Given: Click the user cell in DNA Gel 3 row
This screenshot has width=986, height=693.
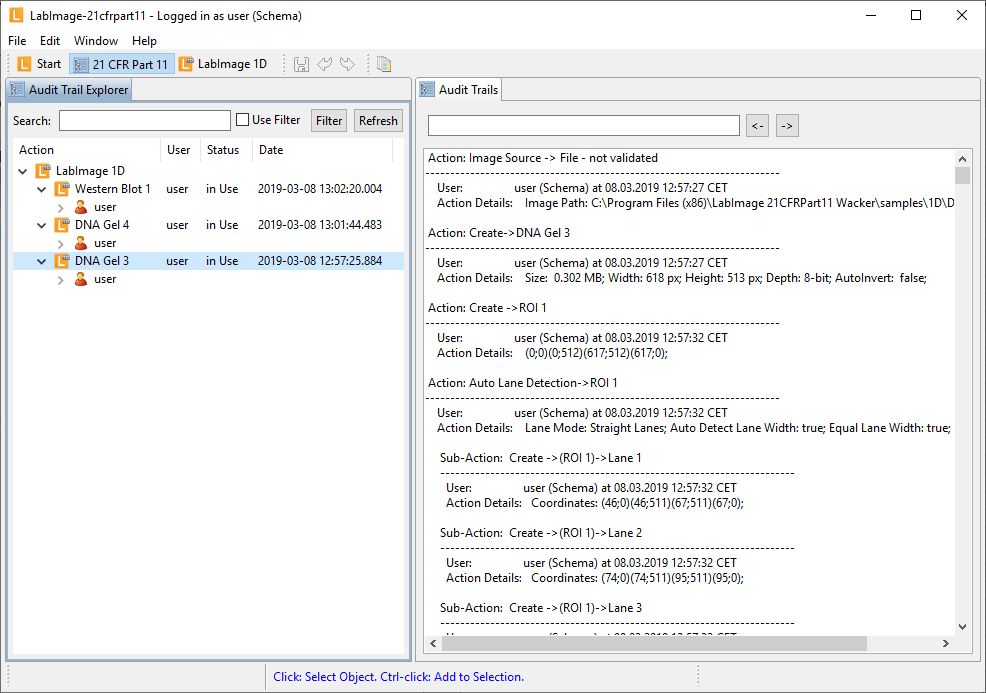Looking at the screenshot, I should (177, 260).
